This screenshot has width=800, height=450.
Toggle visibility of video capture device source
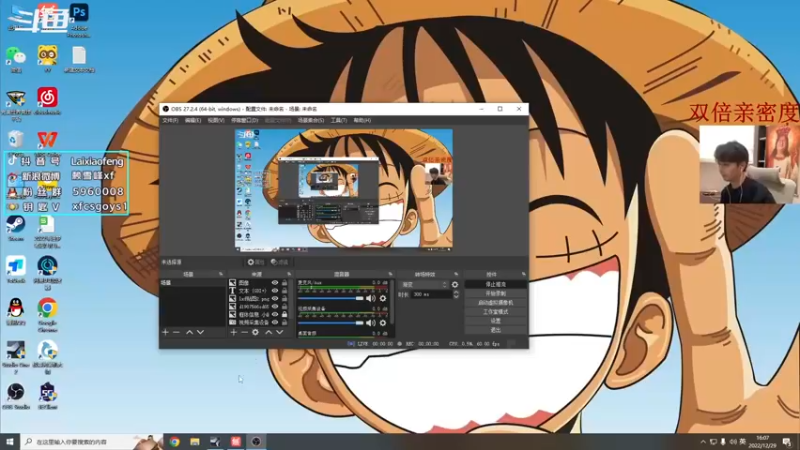tap(274, 322)
